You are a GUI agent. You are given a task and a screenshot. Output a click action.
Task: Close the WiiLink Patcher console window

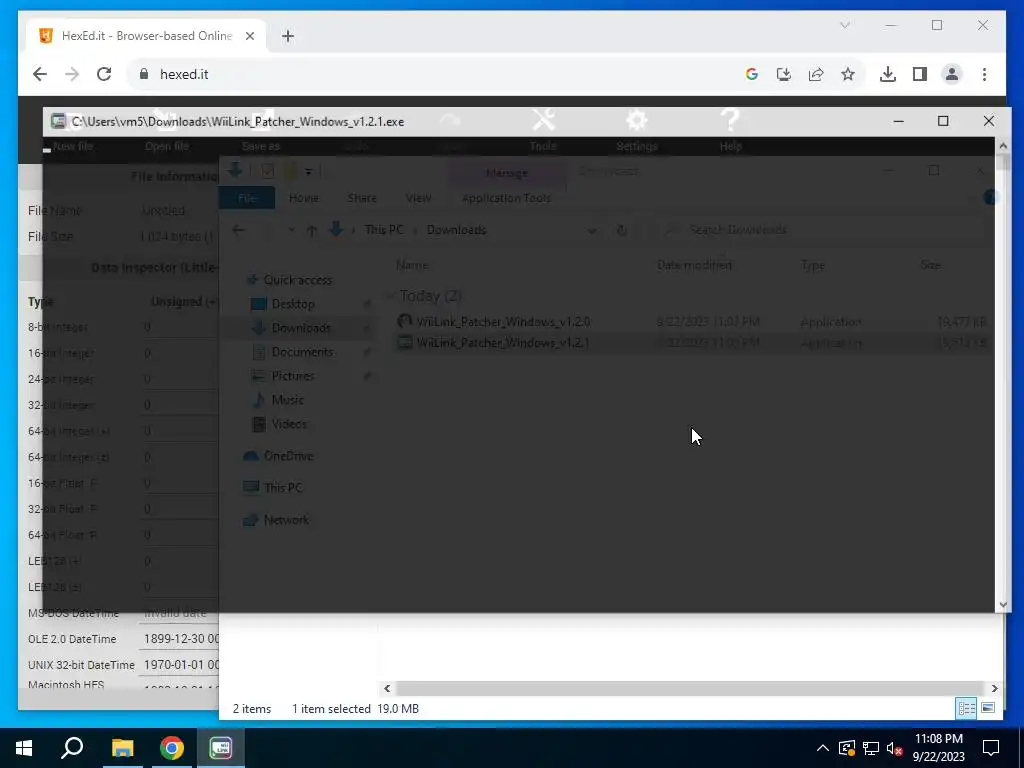pyautogui.click(x=989, y=121)
